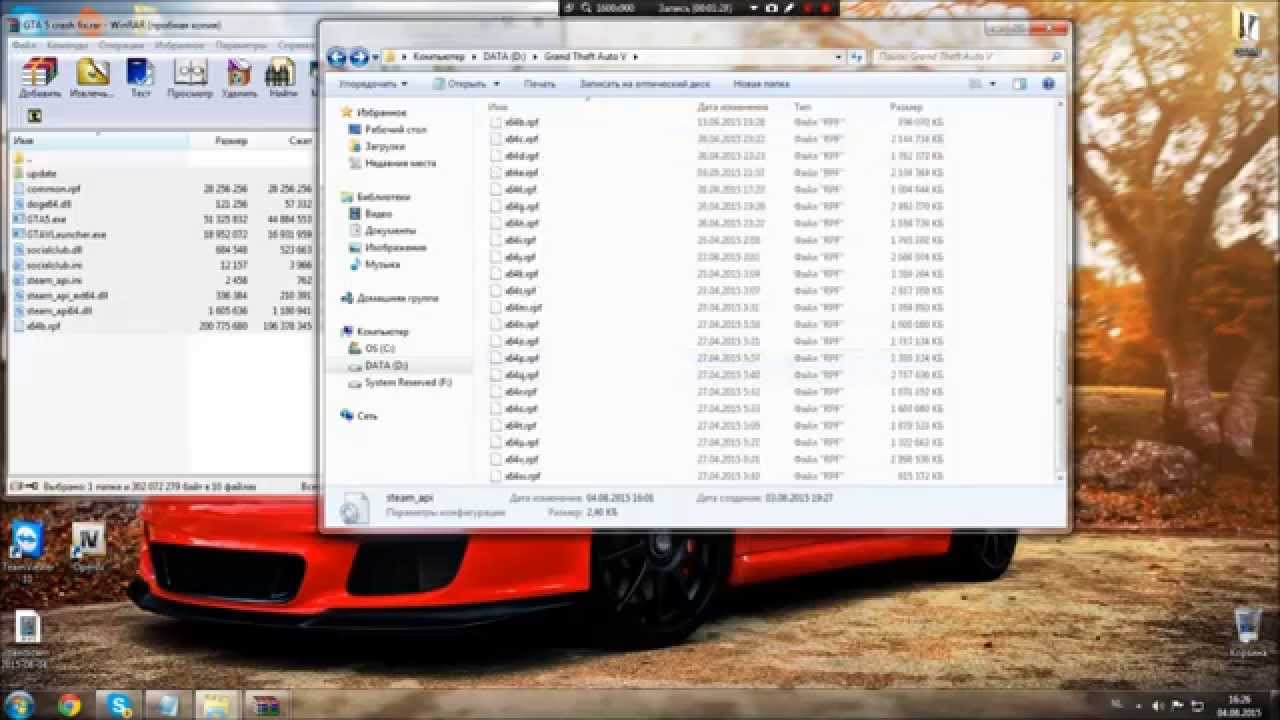Click the Удалить (Delete) icon in WinRAR
Viewport: 1280px width, 720px height.
(x=239, y=78)
